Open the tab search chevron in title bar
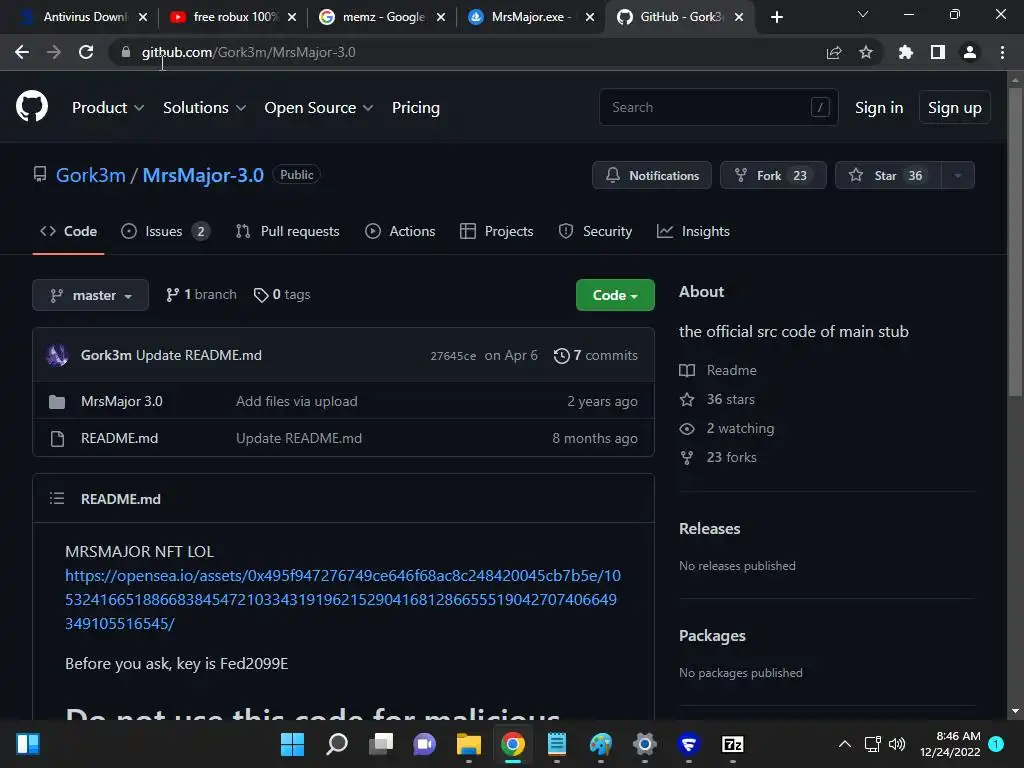The height and width of the screenshot is (768, 1024). 863,14
